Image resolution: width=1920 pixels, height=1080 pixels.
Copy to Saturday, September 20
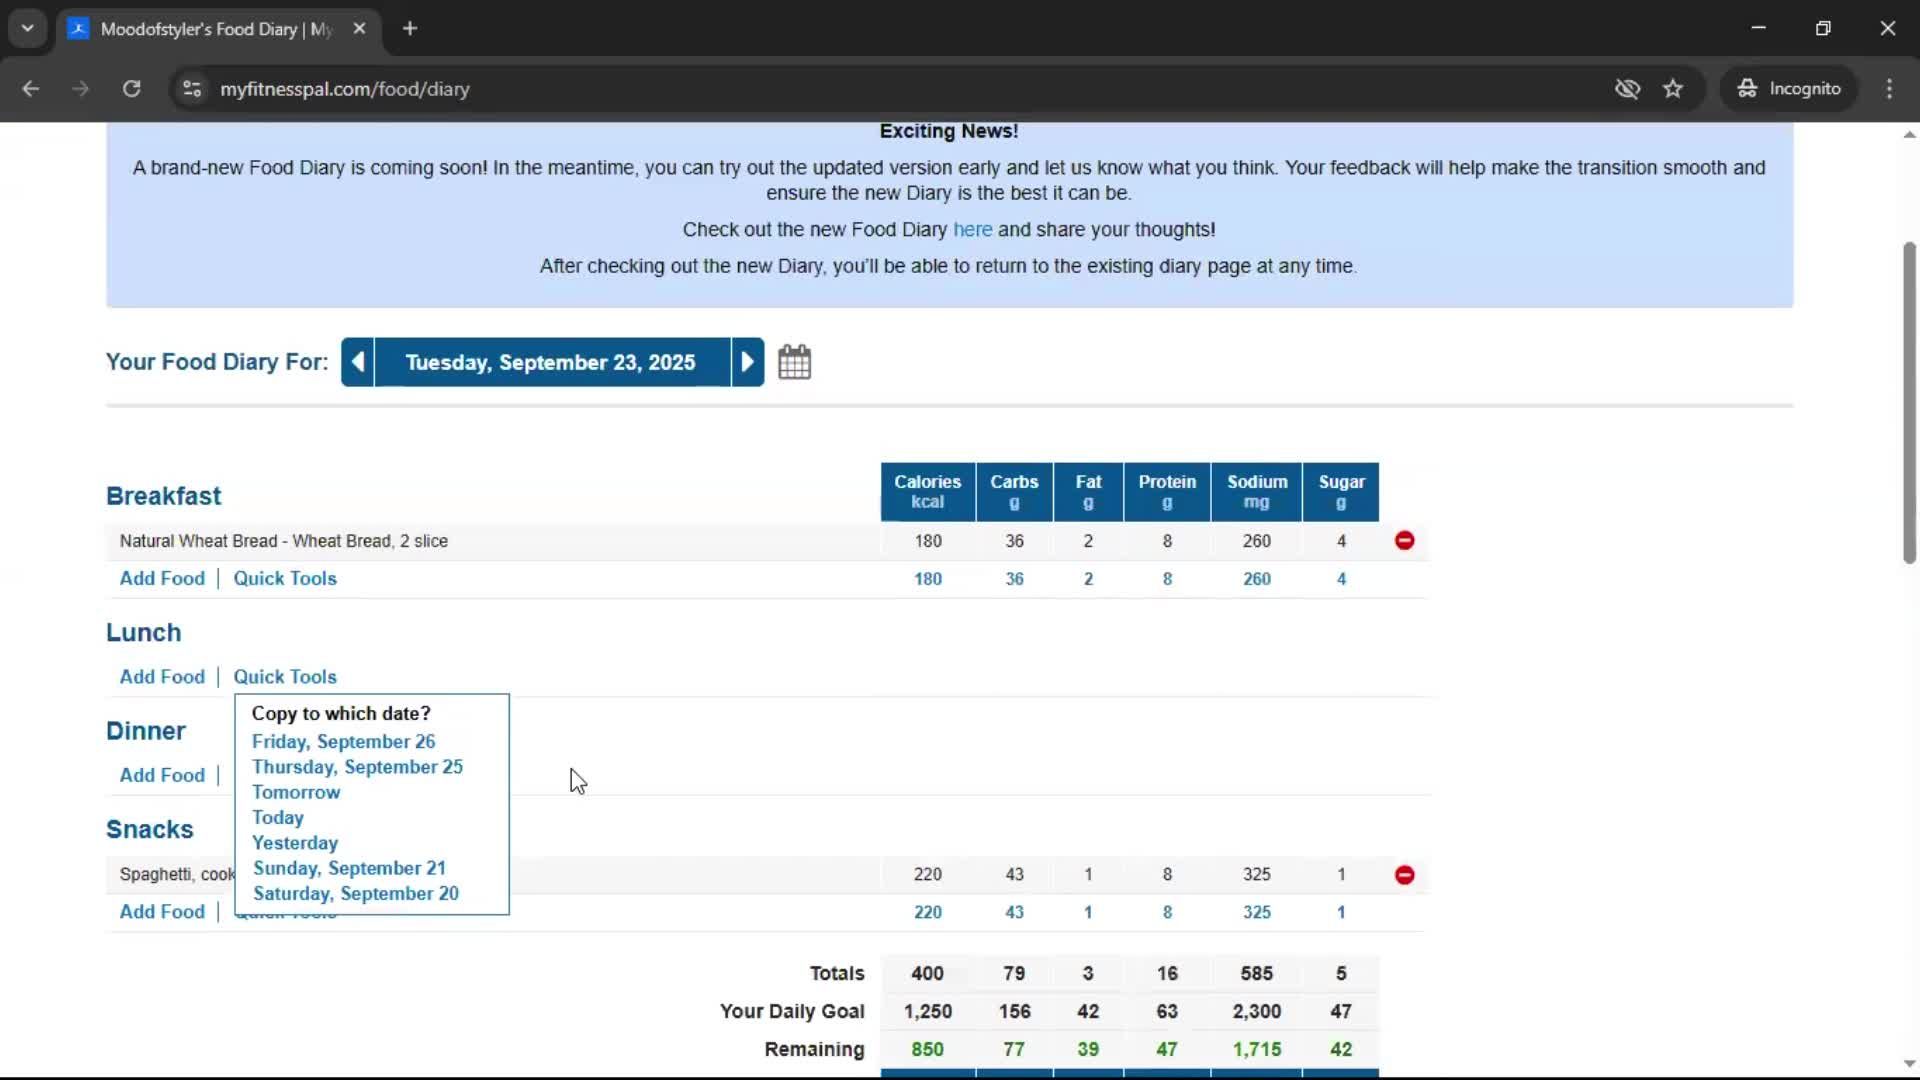coord(356,894)
